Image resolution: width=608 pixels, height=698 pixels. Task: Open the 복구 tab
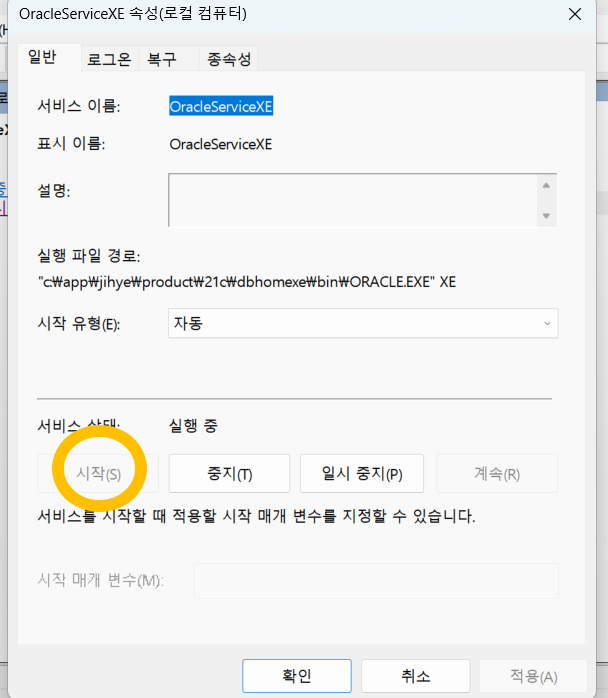click(168, 59)
